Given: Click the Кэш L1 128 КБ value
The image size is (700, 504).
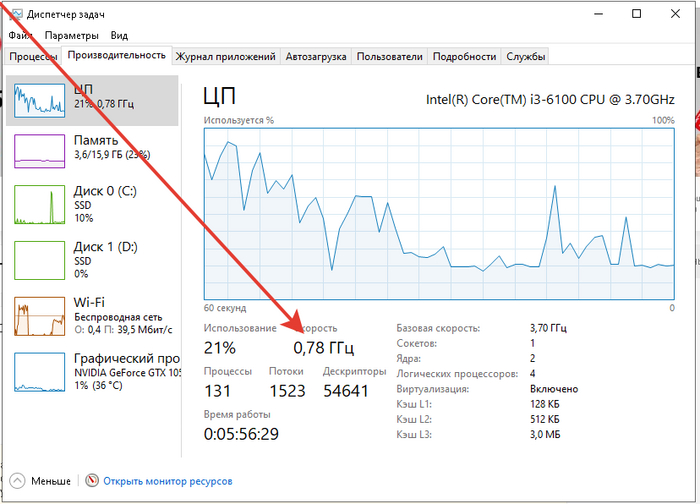Looking at the screenshot, I should (x=545, y=404).
